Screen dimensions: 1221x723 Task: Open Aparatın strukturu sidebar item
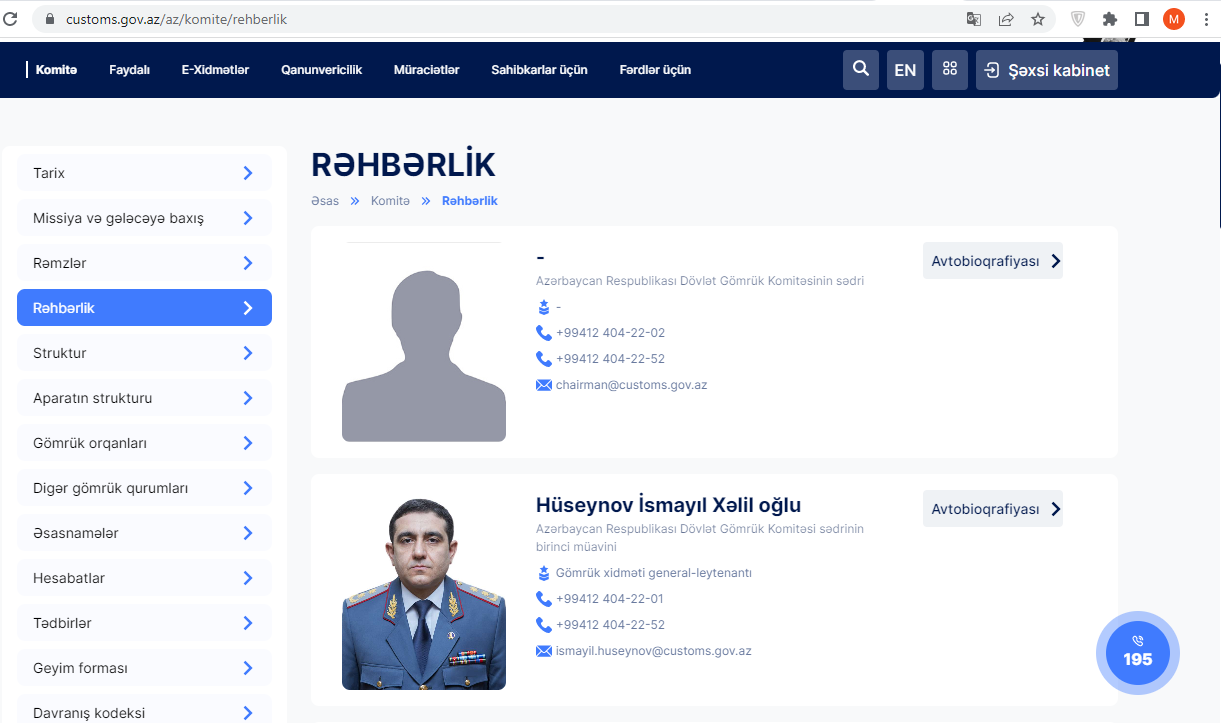(144, 398)
